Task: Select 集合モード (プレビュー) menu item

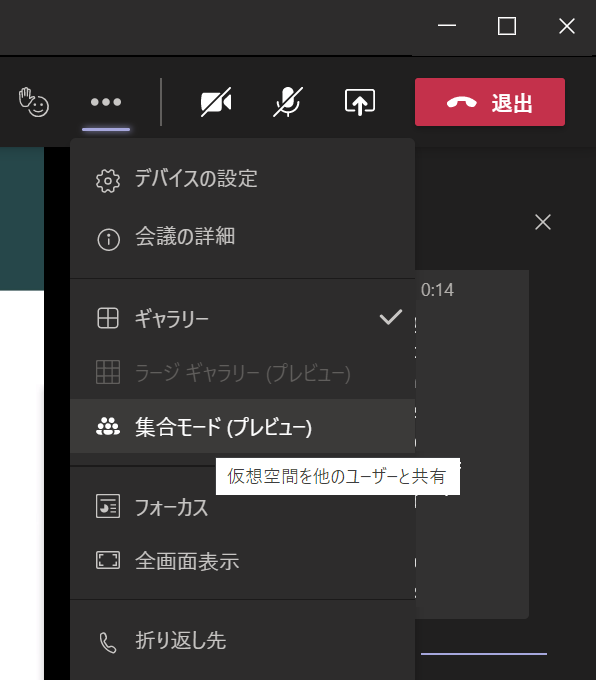Action: pos(242,426)
